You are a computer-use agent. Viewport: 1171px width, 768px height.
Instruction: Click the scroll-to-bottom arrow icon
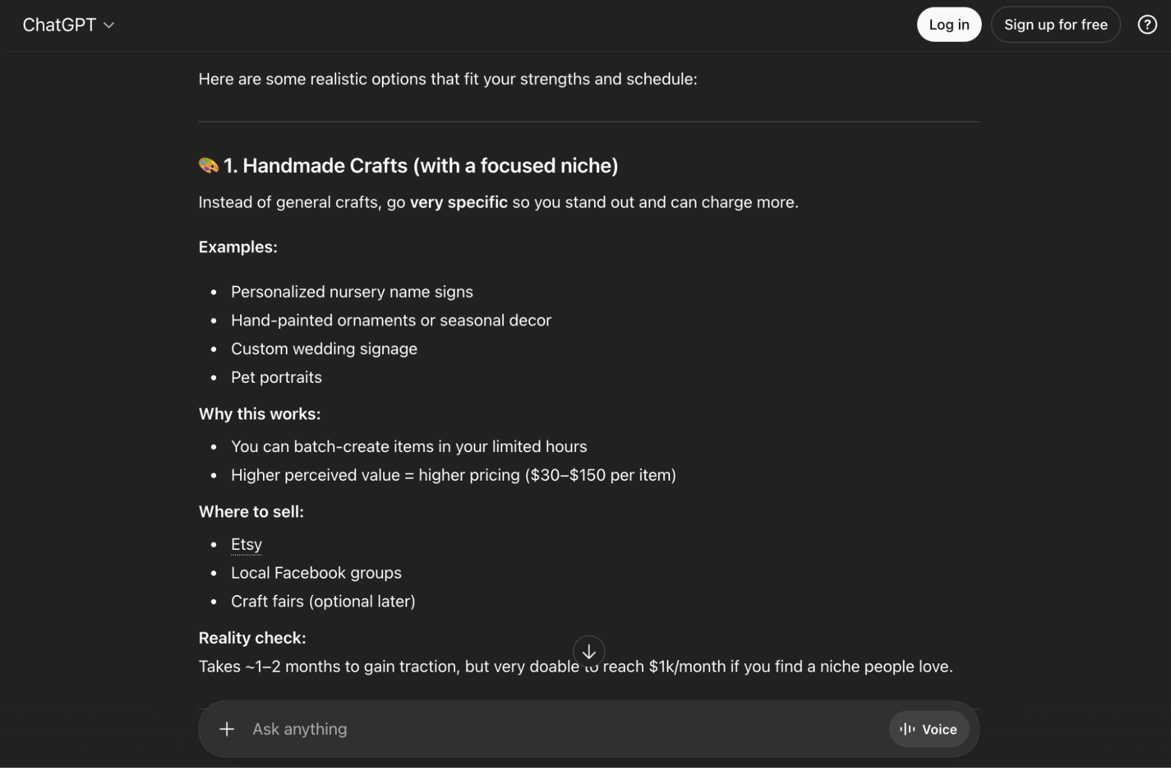click(x=589, y=652)
